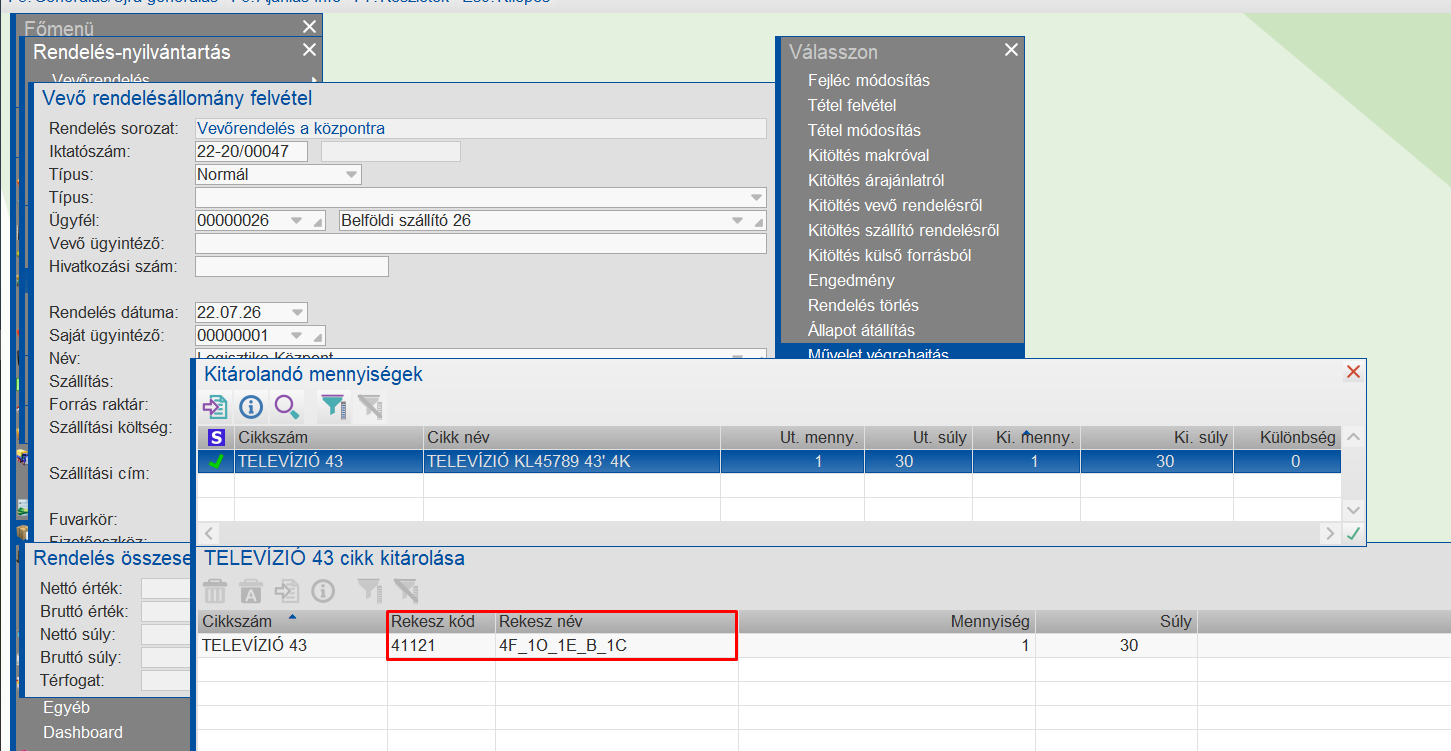
Task: Open the Saját ügyintéző dropdown 00000001
Action: (x=295, y=335)
